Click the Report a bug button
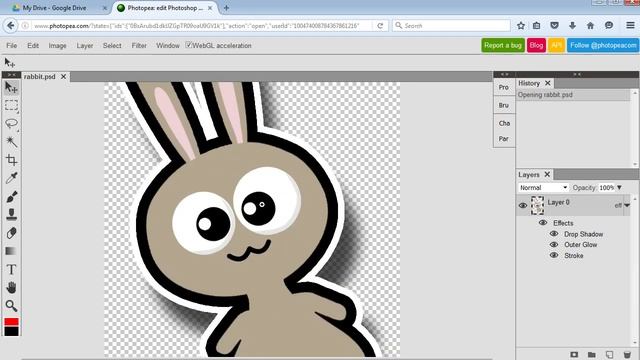This screenshot has height=360, width=640. coord(503,45)
